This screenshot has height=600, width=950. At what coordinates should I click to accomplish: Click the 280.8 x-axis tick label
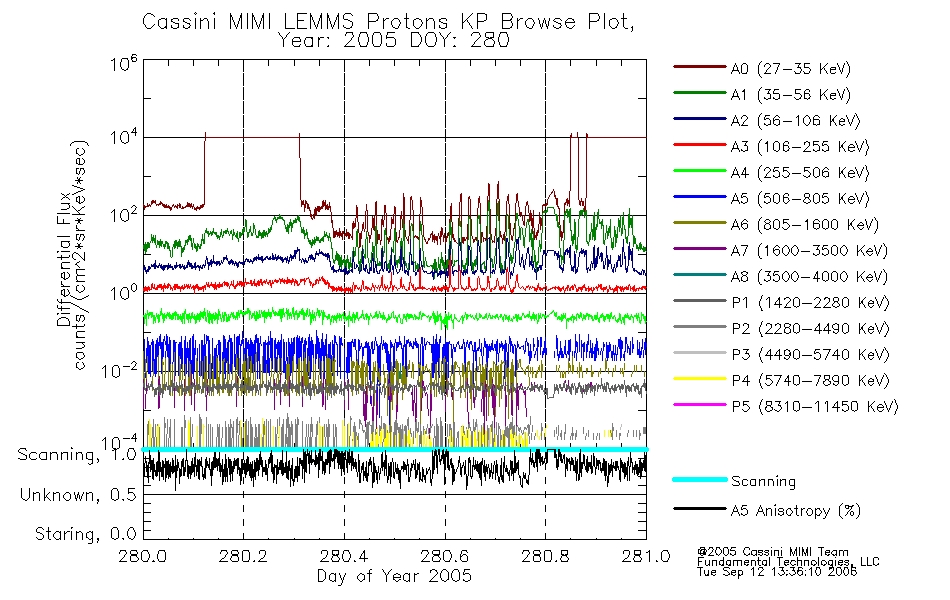tap(545, 556)
